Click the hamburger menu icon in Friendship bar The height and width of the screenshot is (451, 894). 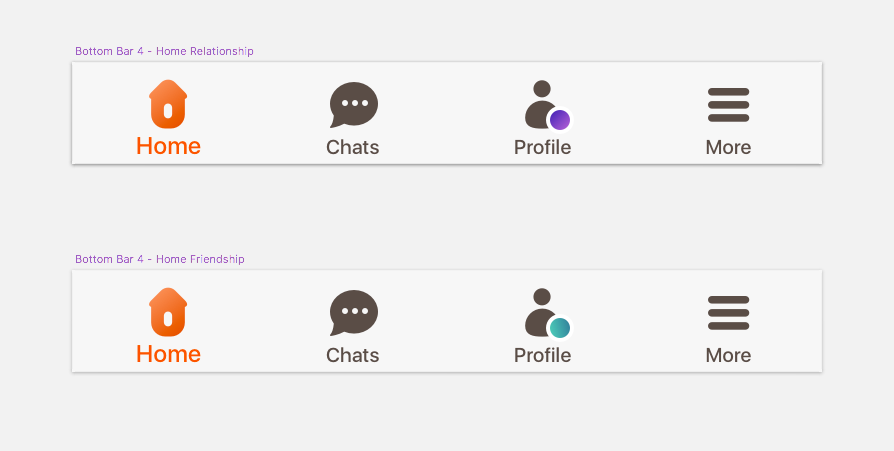click(x=728, y=313)
